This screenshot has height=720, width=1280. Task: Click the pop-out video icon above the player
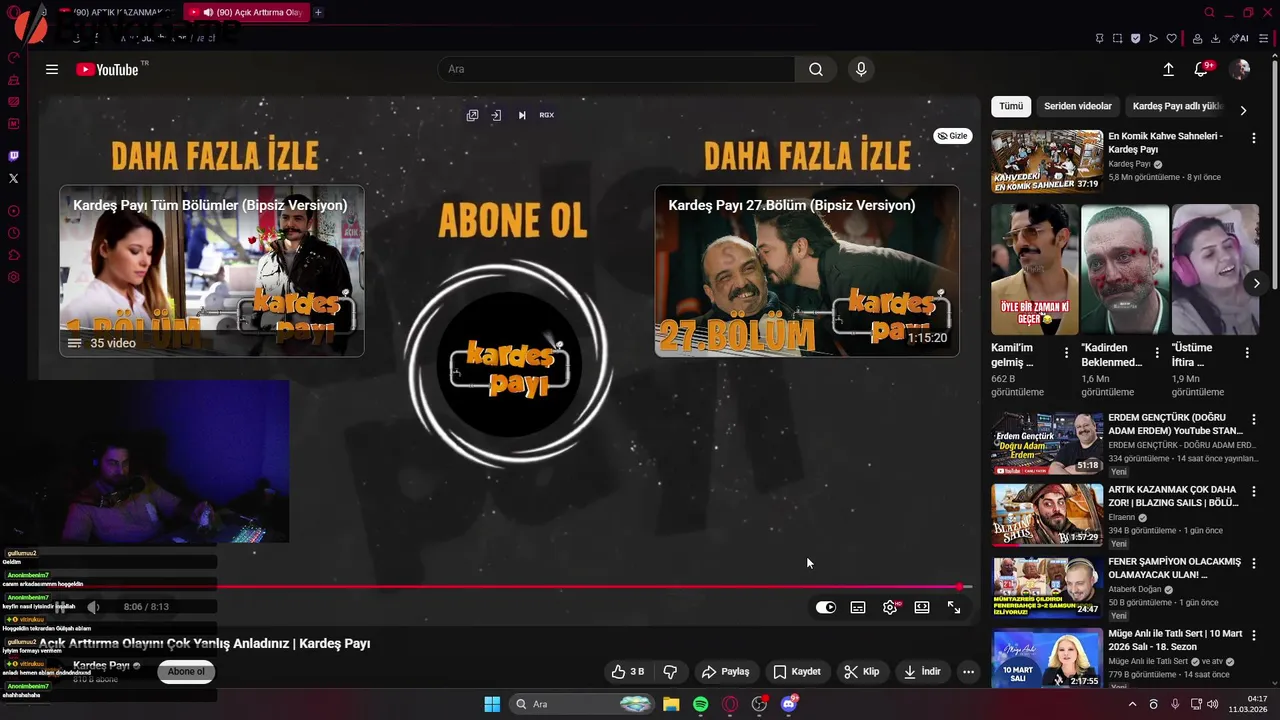click(472, 115)
